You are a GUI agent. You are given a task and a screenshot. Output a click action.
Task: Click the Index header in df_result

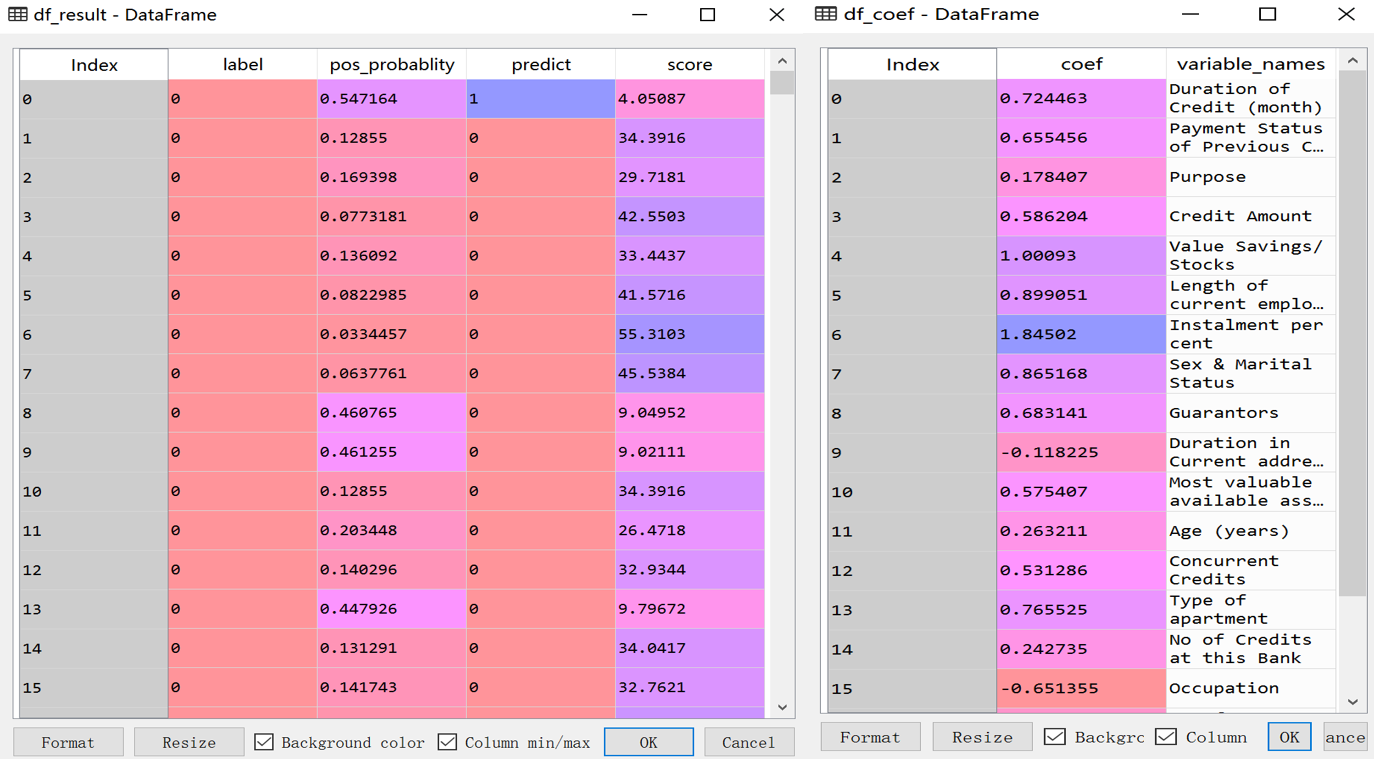[94, 64]
